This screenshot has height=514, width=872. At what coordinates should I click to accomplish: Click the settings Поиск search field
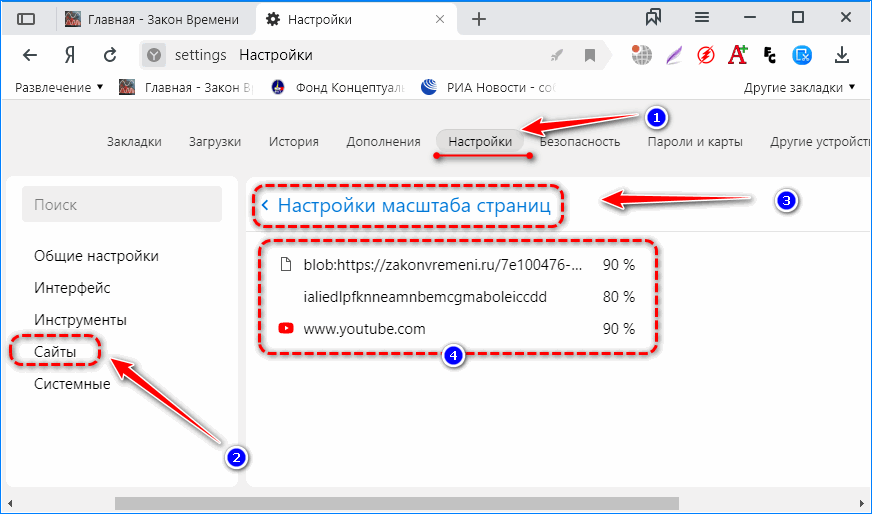(122, 204)
